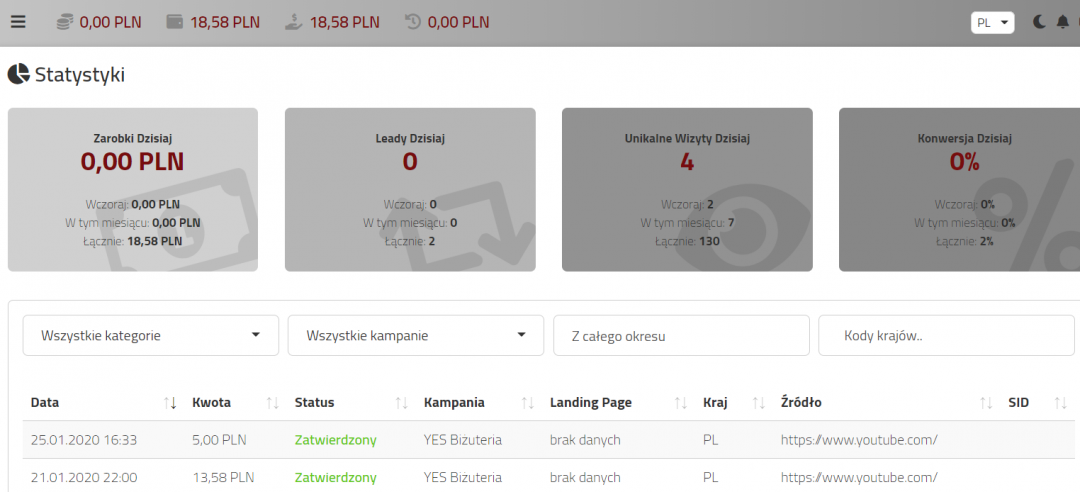Screen dimensions: 1080x492
Task: Click the Kody krajów input field
Action: pos(946,336)
